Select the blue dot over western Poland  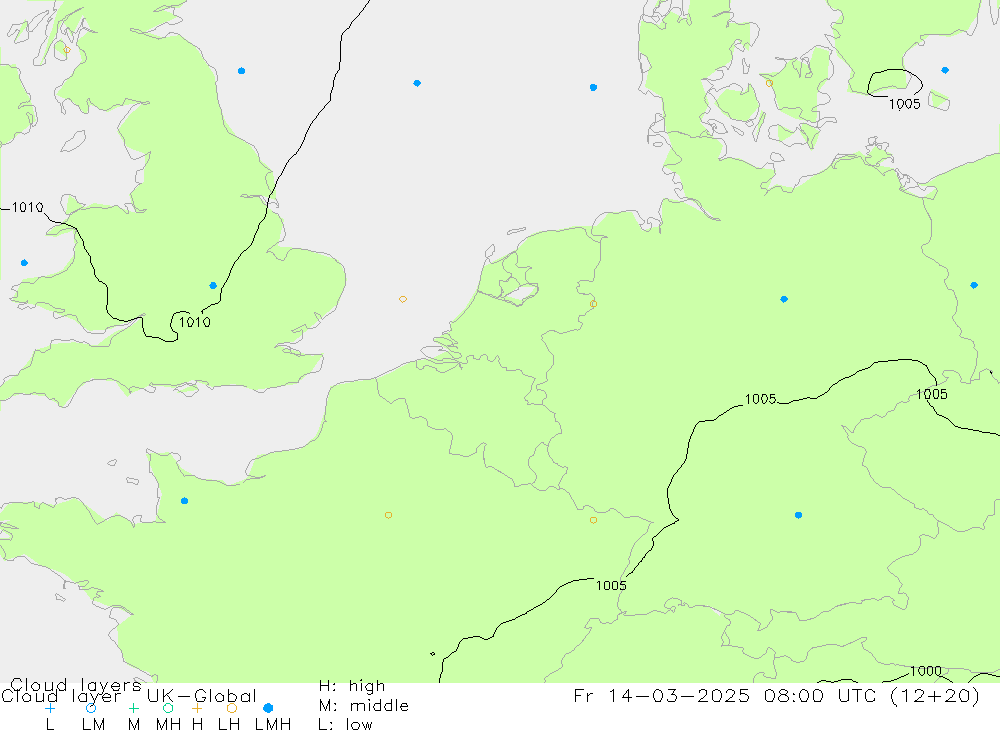click(x=974, y=285)
